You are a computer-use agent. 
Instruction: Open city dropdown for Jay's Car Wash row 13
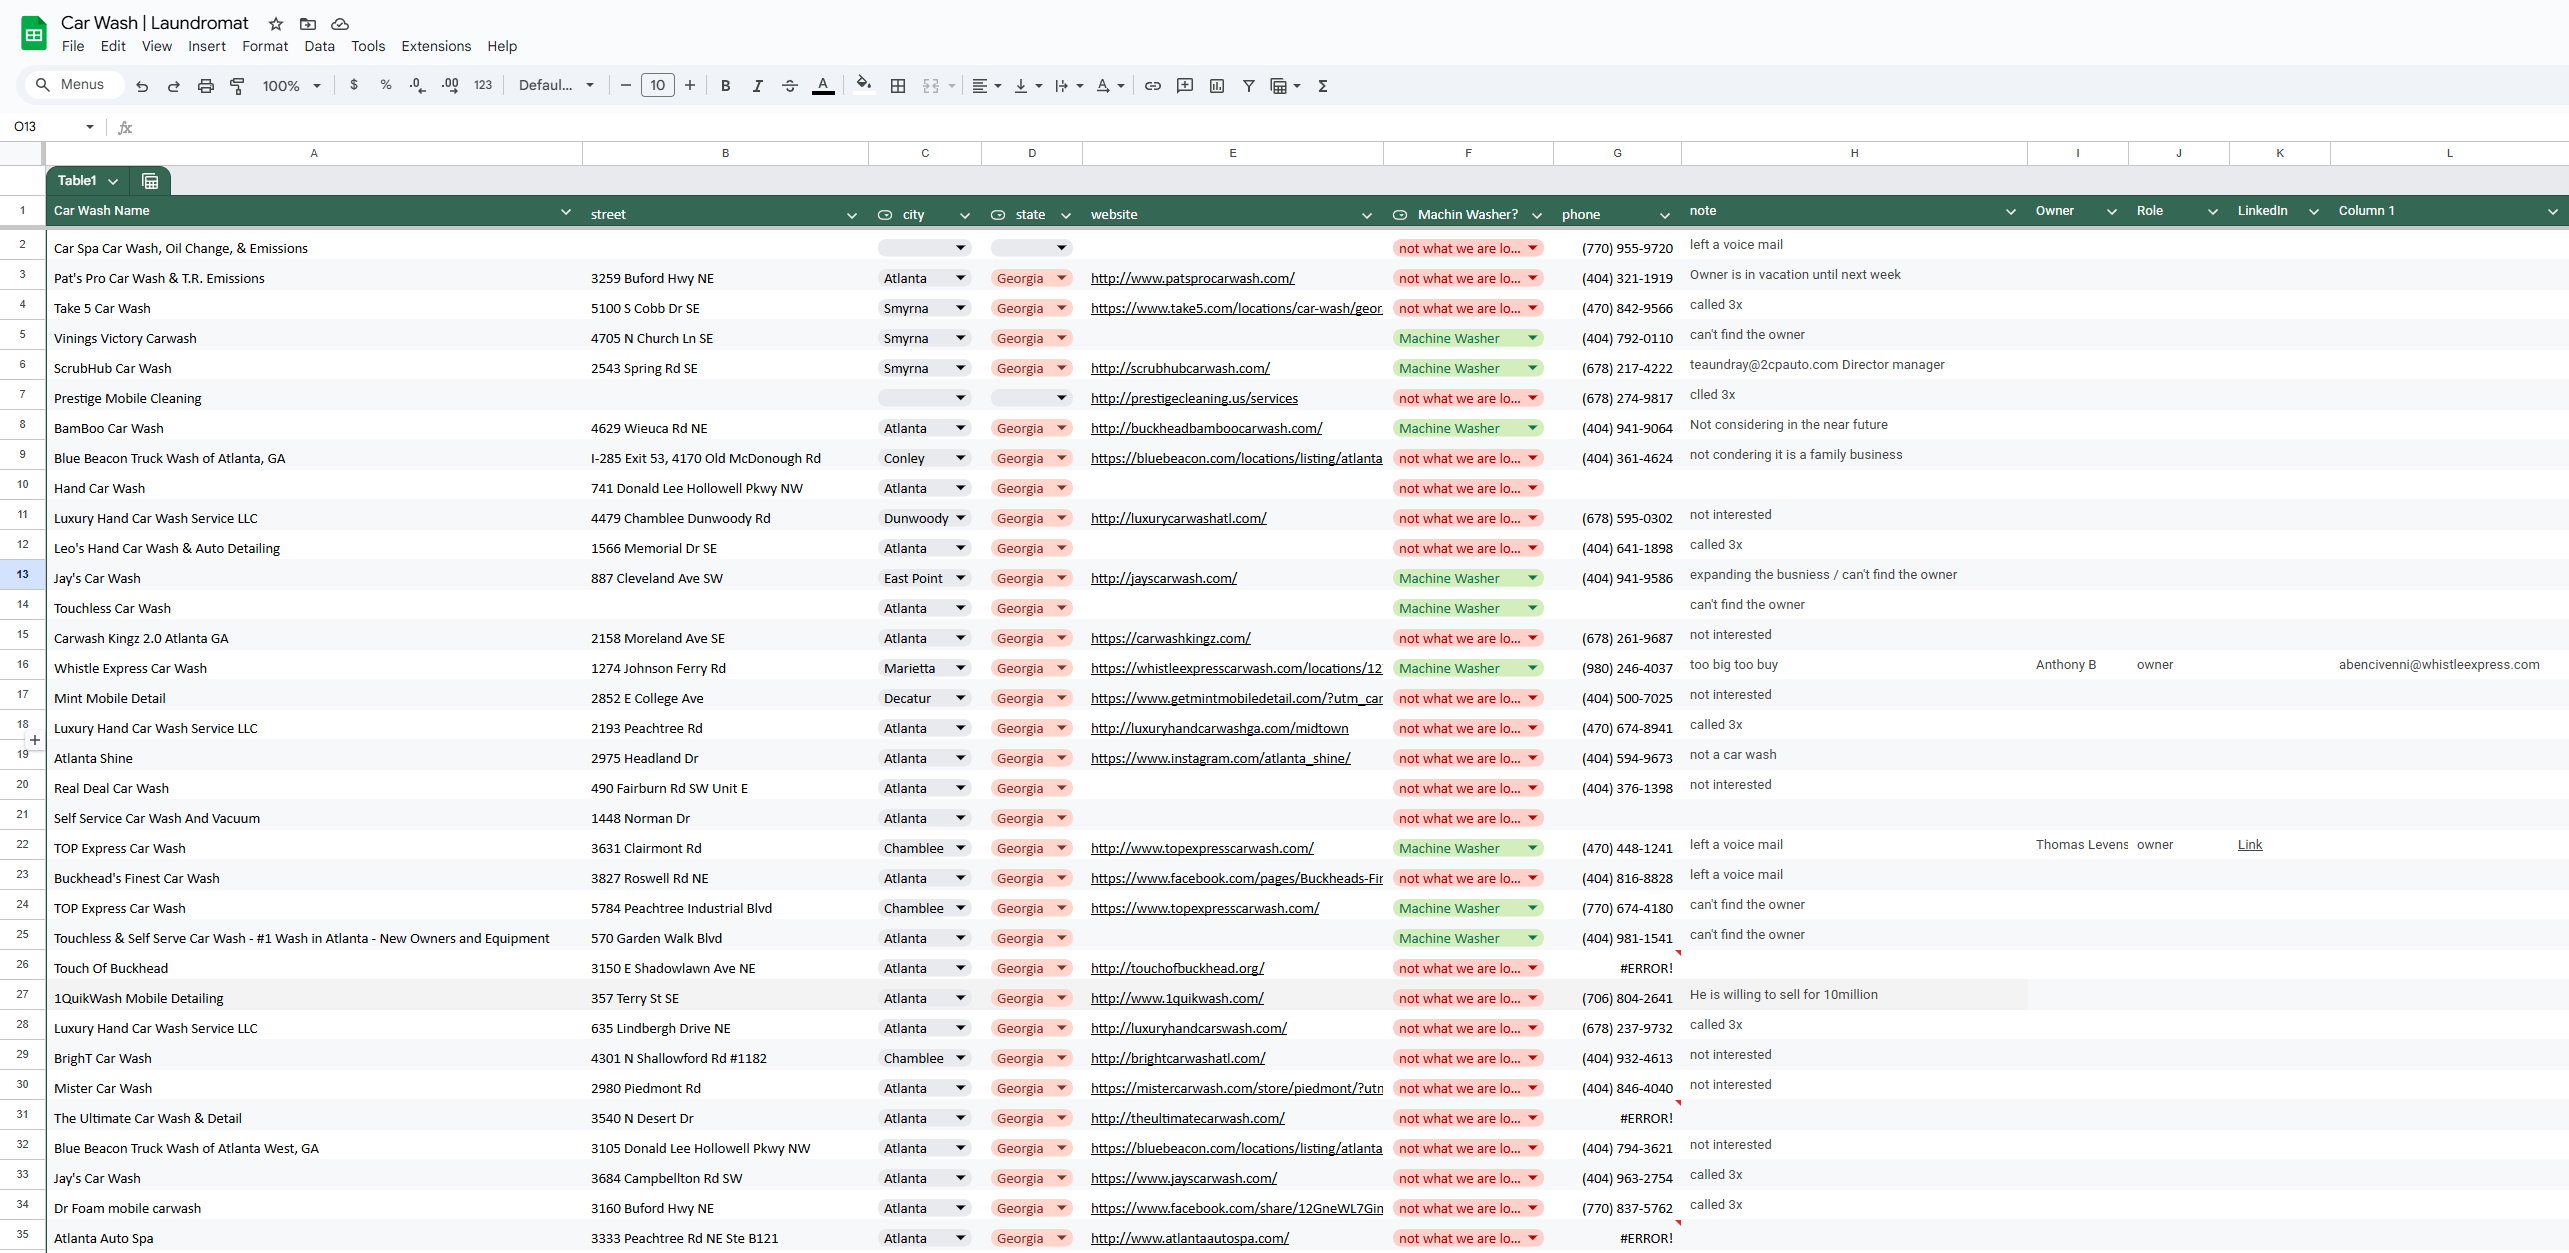click(x=961, y=578)
